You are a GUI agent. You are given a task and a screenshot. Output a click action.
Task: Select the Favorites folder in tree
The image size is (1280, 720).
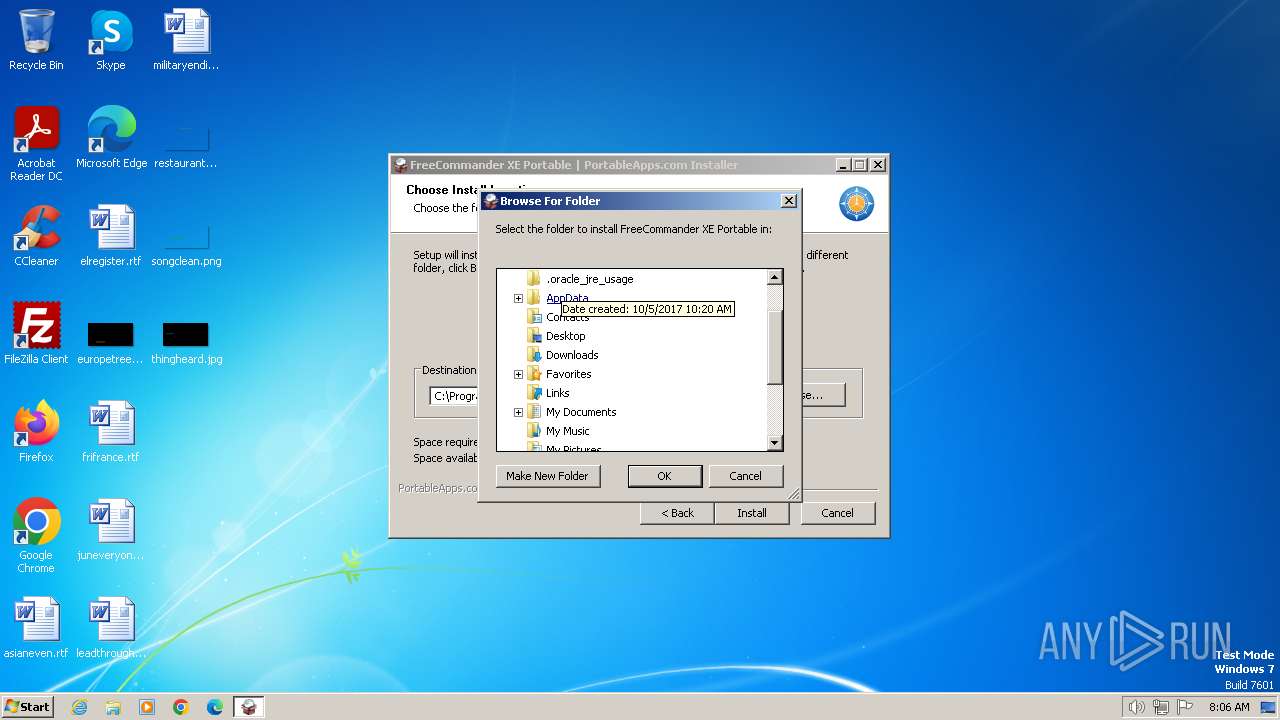568,374
